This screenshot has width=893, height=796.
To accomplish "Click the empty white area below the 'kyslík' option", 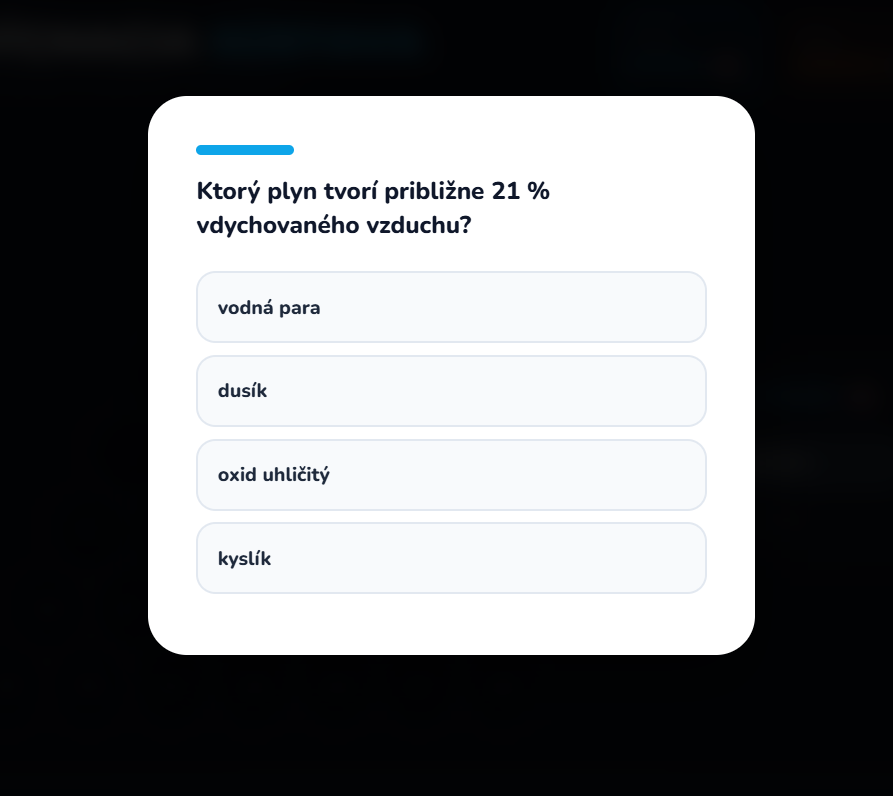I will pyautogui.click(x=451, y=624).
